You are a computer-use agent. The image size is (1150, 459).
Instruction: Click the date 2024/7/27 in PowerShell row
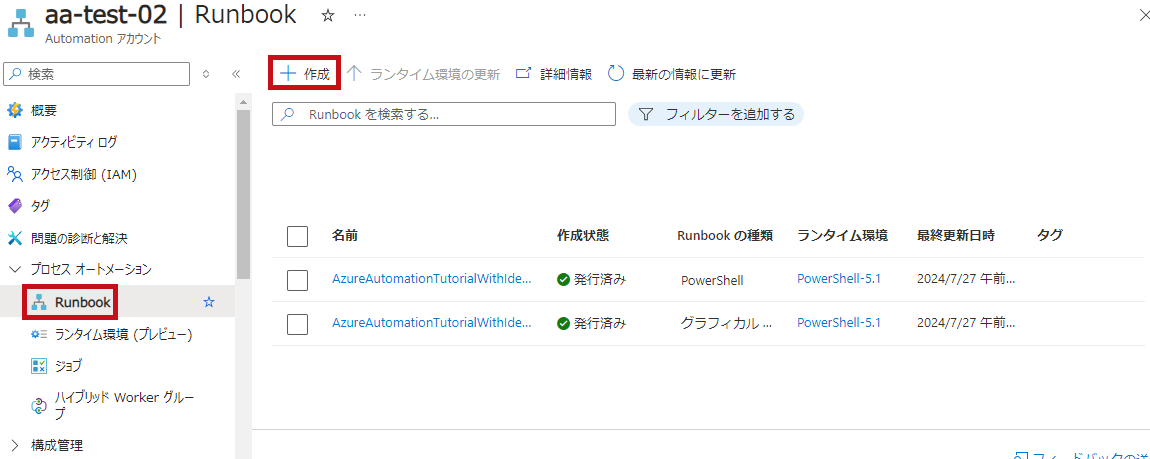(966, 279)
